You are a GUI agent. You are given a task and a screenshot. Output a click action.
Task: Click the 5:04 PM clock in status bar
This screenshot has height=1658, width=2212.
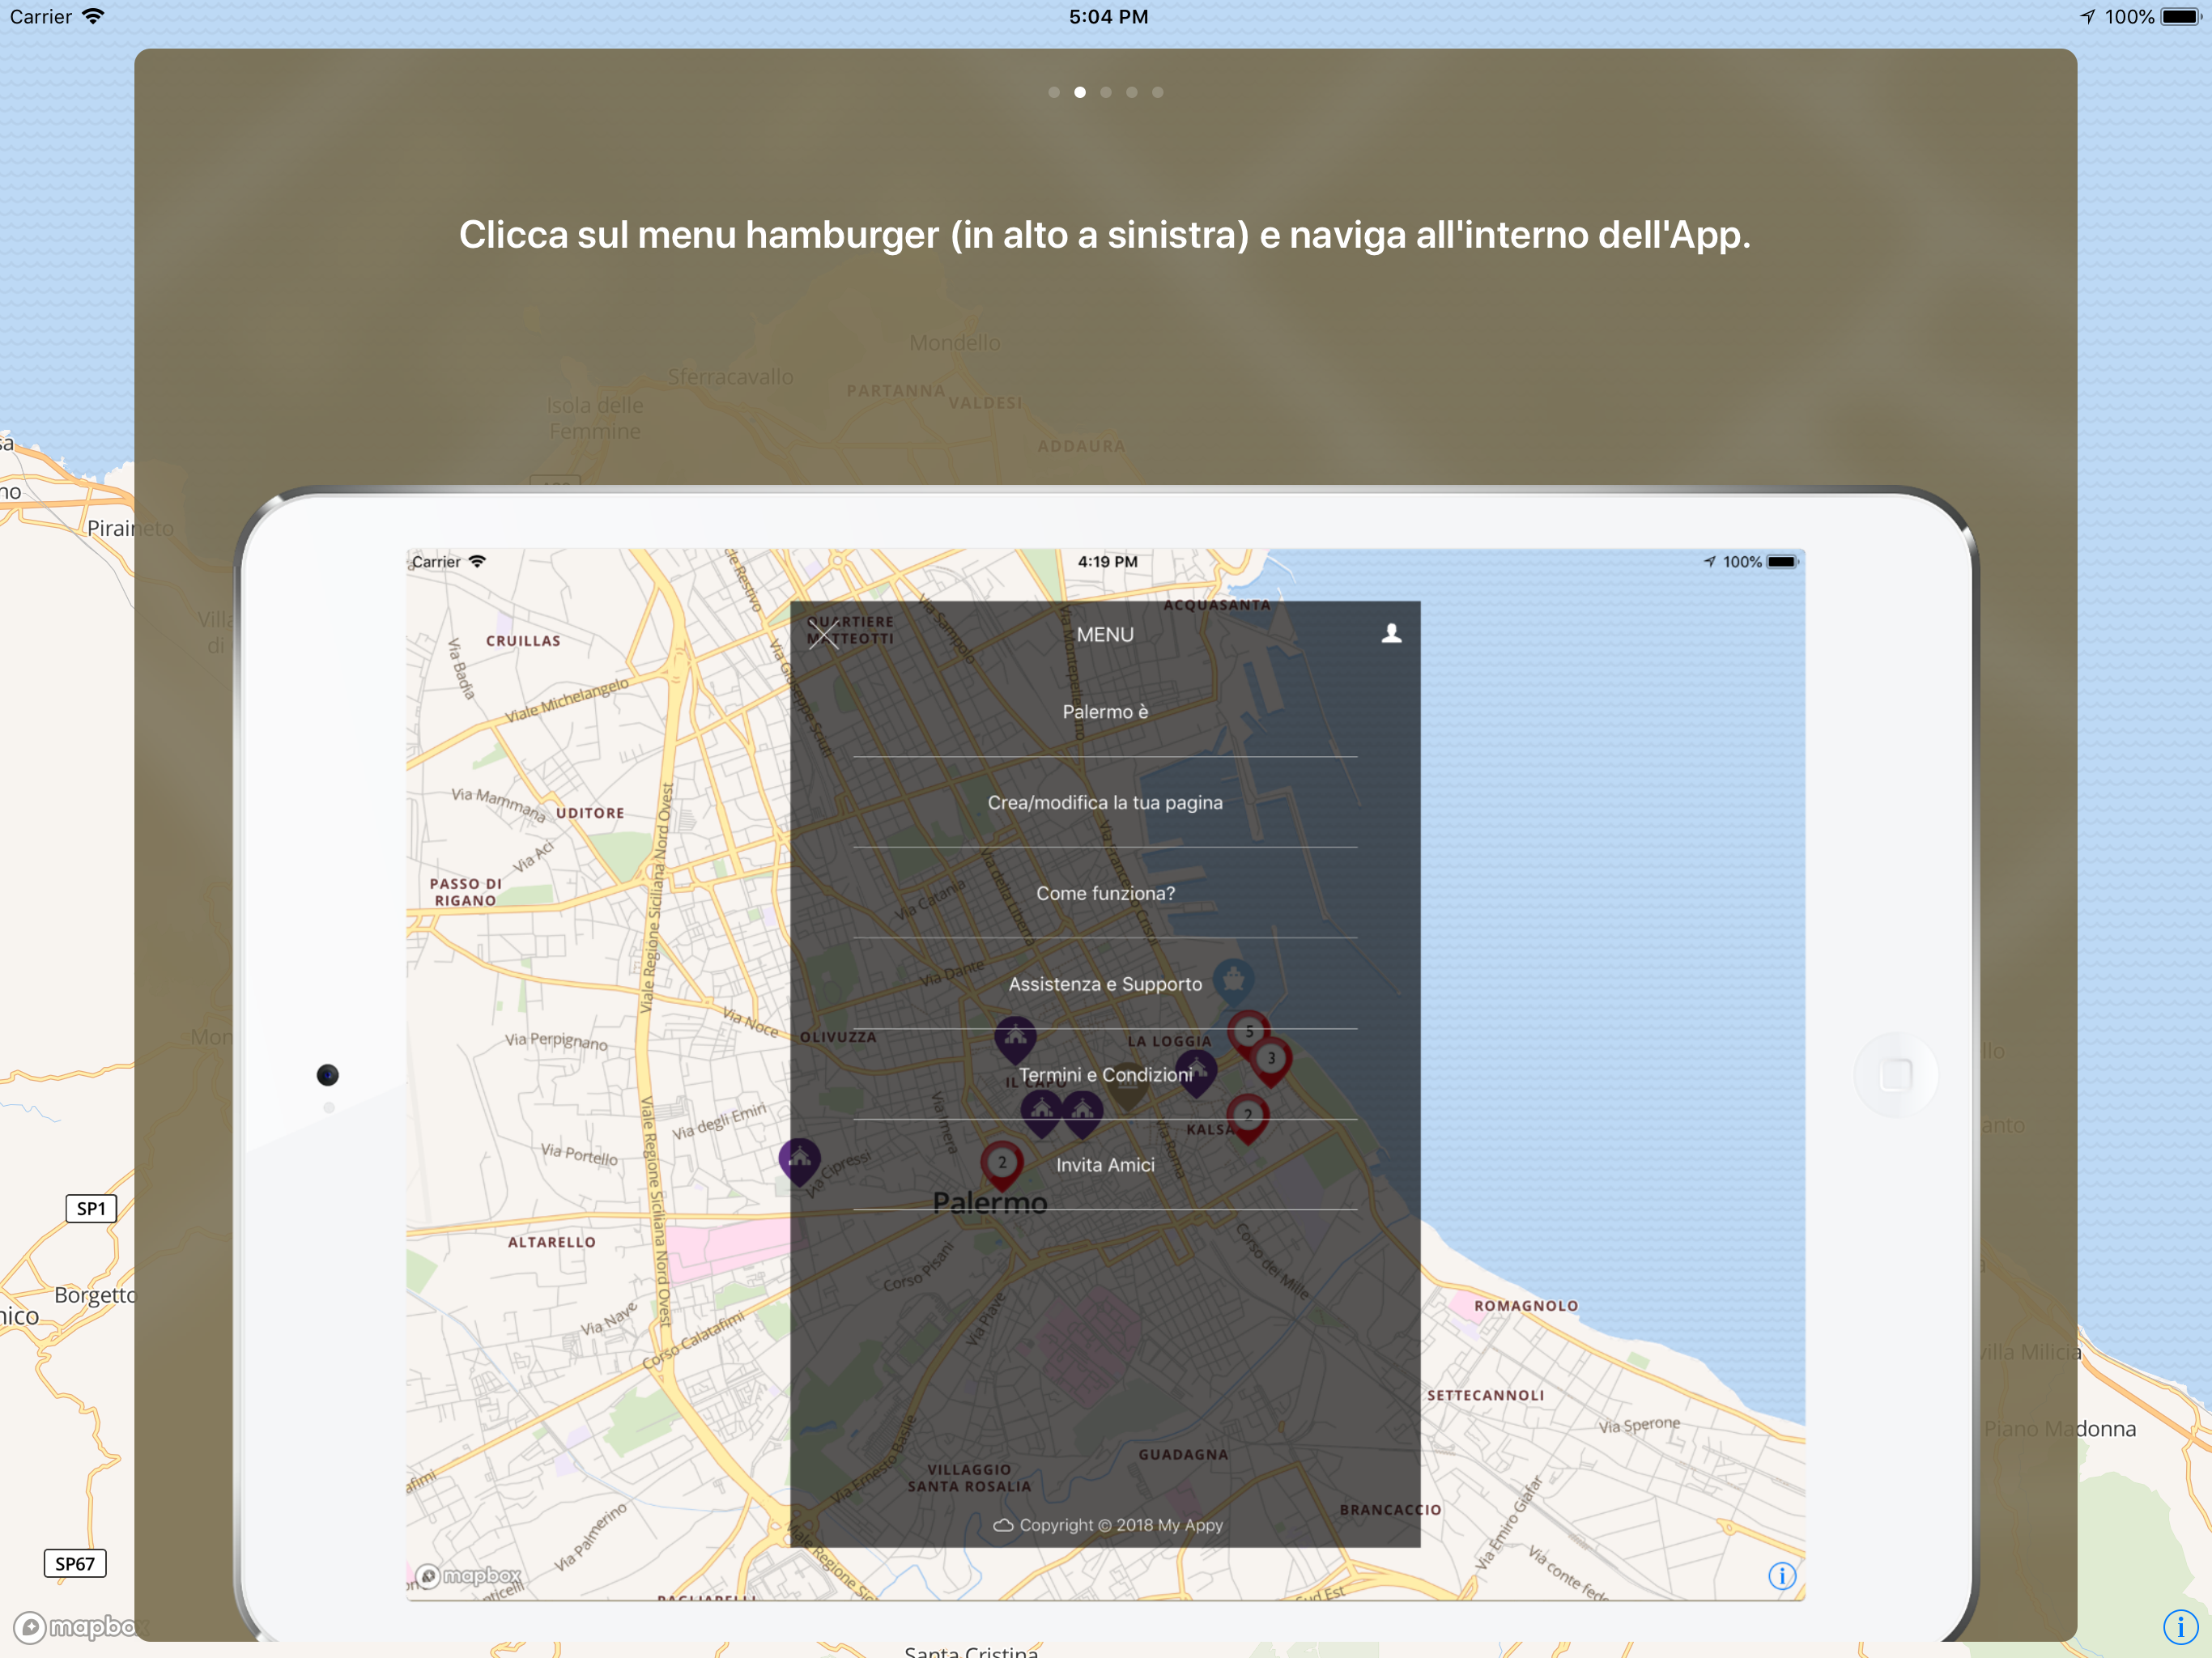[1108, 16]
